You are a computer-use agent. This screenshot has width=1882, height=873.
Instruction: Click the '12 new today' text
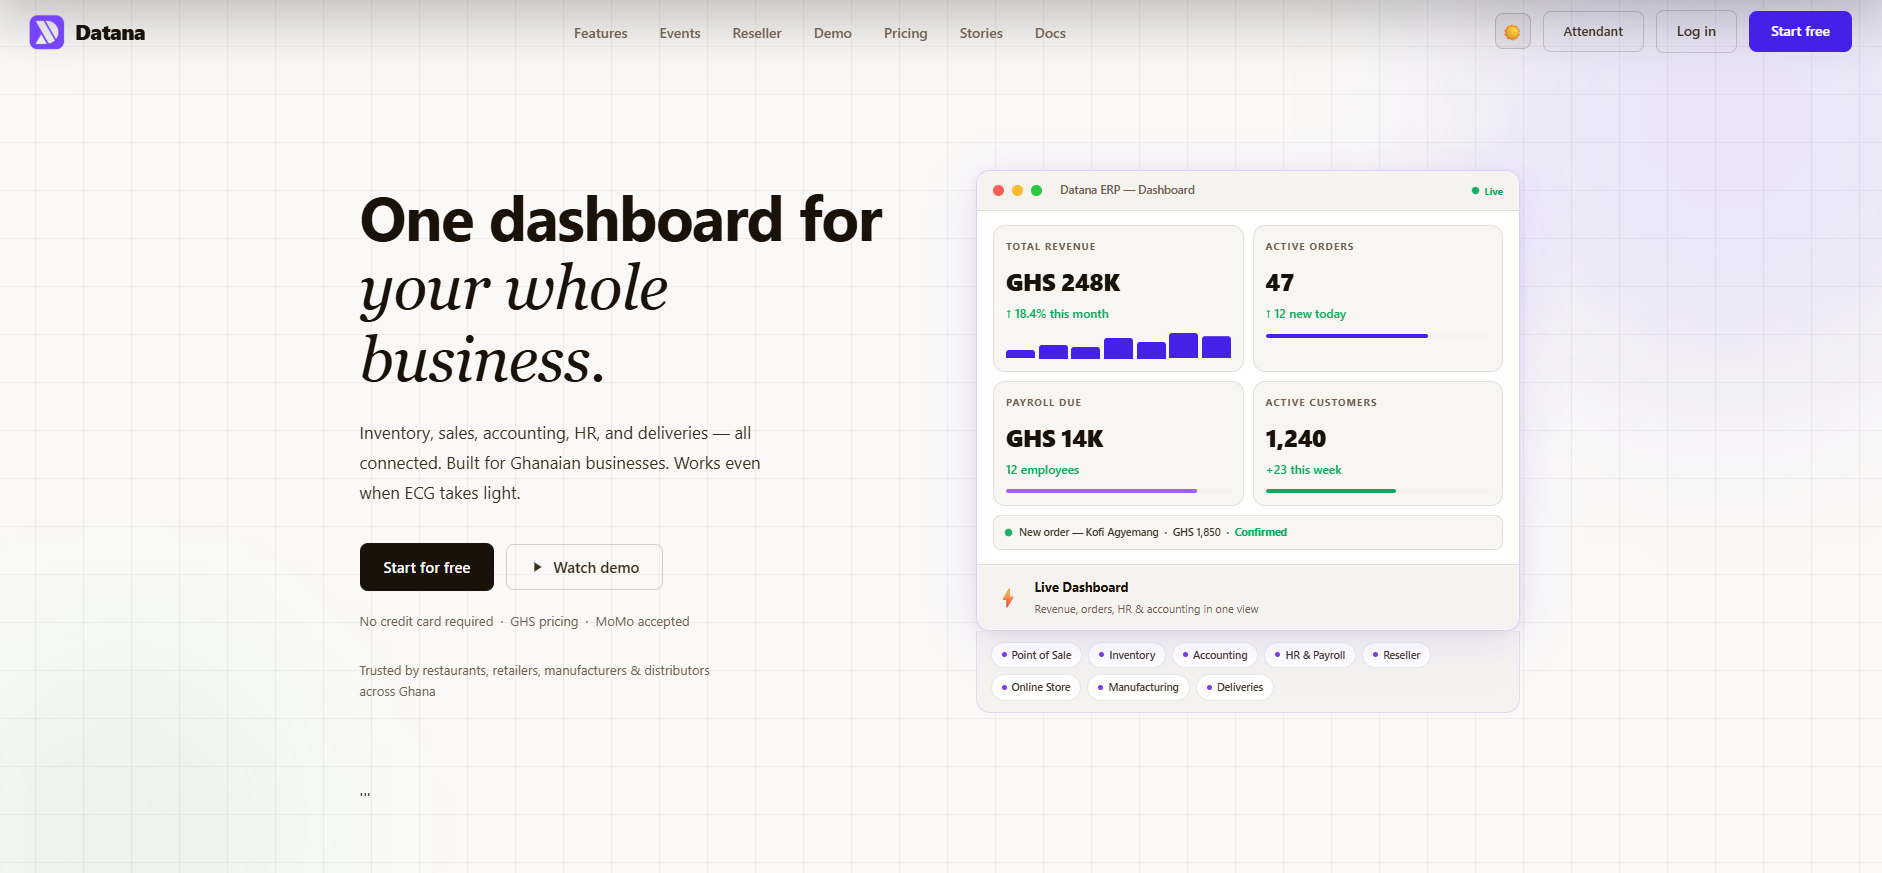[x=1306, y=314]
